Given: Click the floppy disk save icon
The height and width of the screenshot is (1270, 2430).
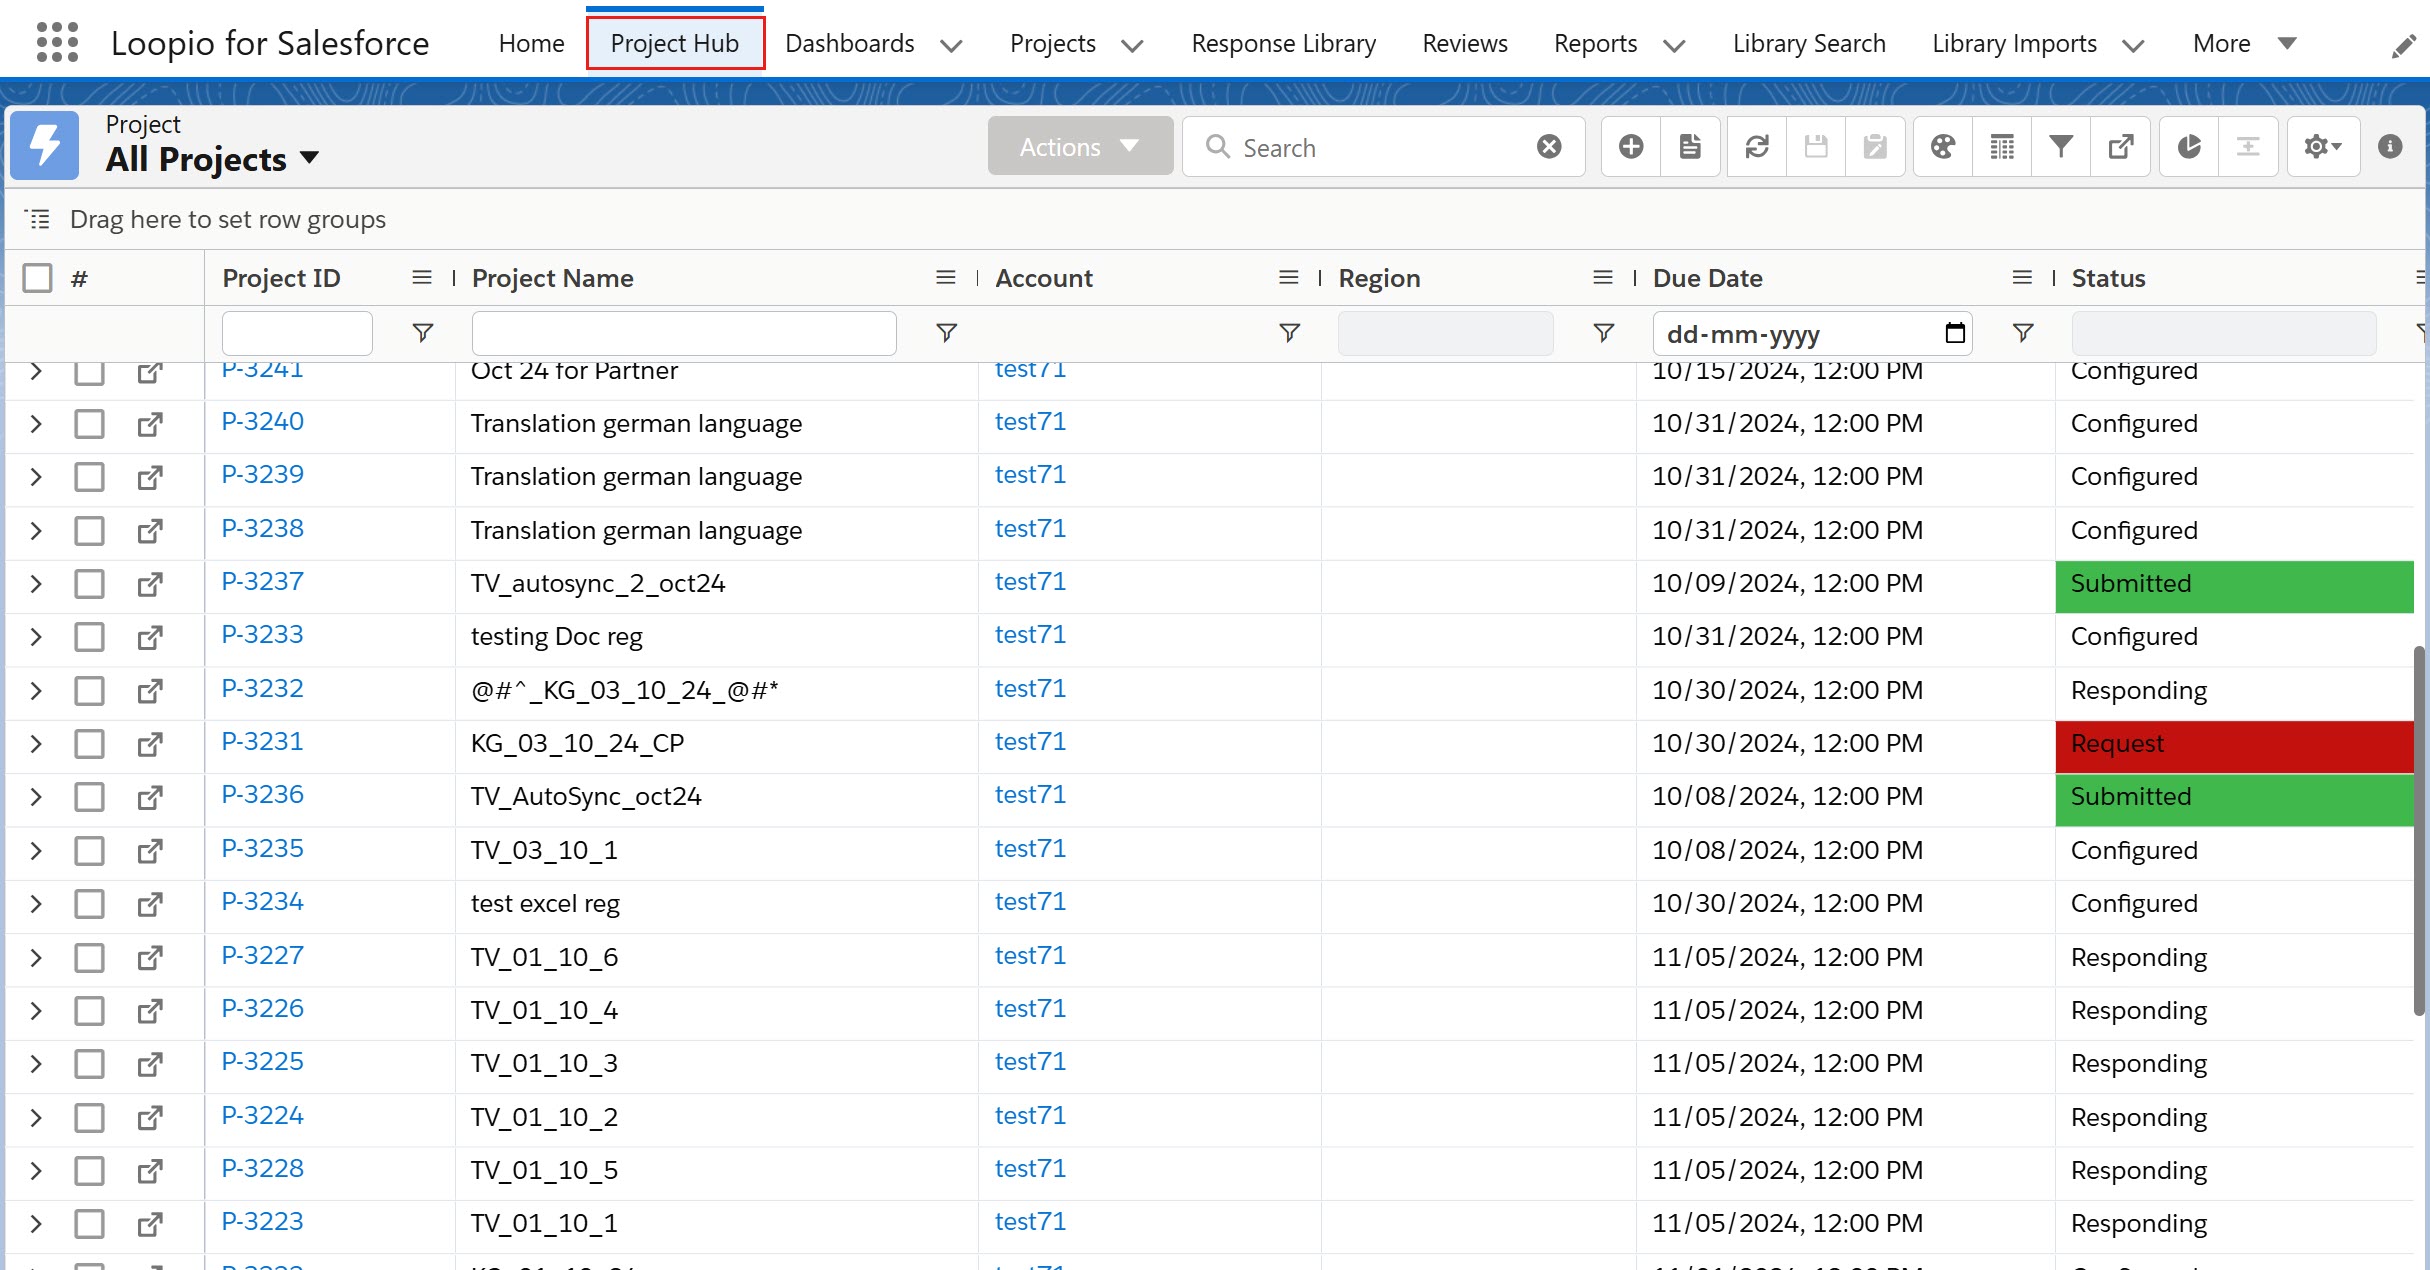Looking at the screenshot, I should pyautogui.click(x=1816, y=147).
